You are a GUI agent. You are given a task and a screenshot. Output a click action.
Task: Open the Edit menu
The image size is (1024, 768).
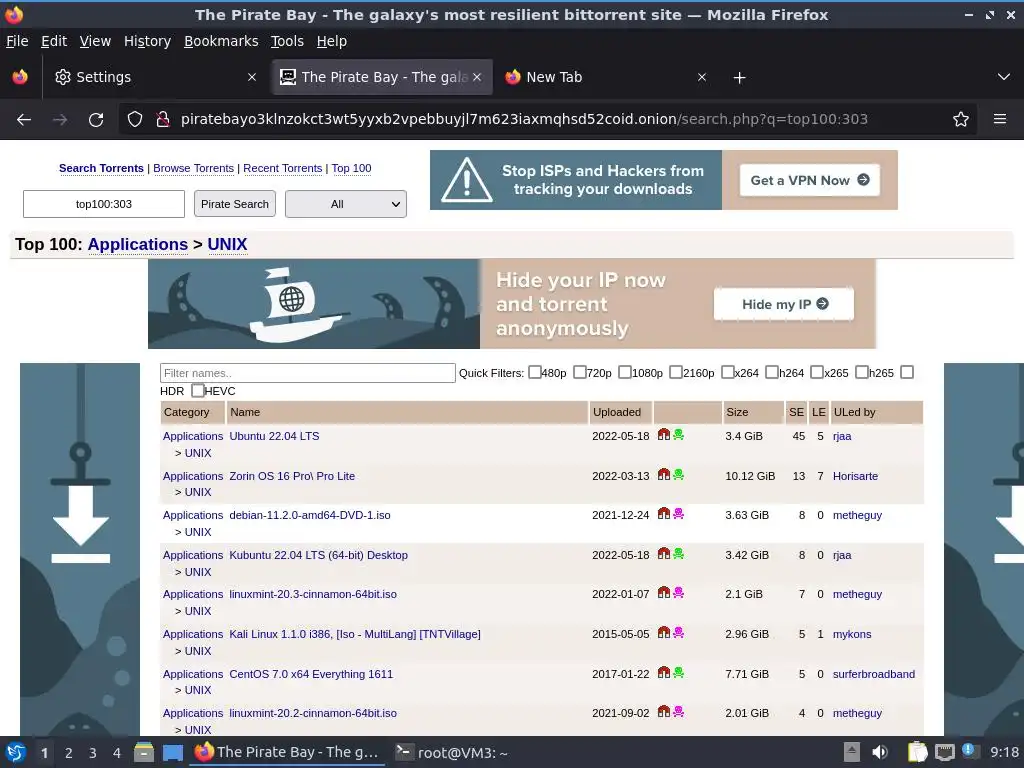[54, 41]
